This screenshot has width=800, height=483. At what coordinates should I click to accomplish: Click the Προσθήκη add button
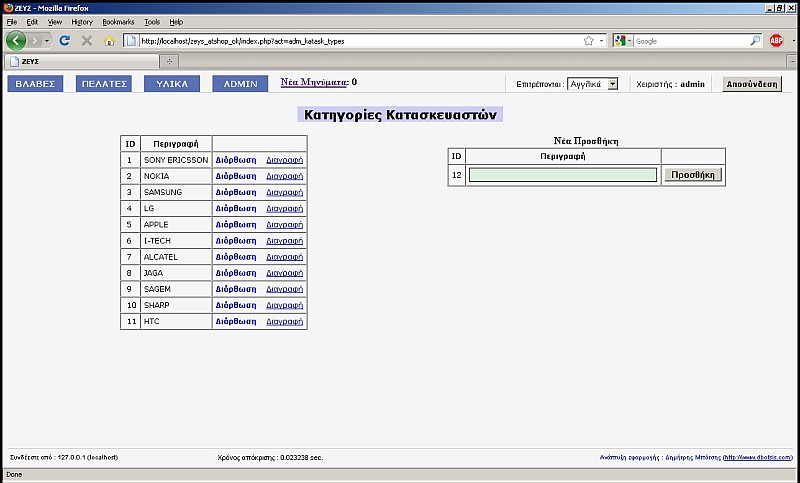[693, 175]
